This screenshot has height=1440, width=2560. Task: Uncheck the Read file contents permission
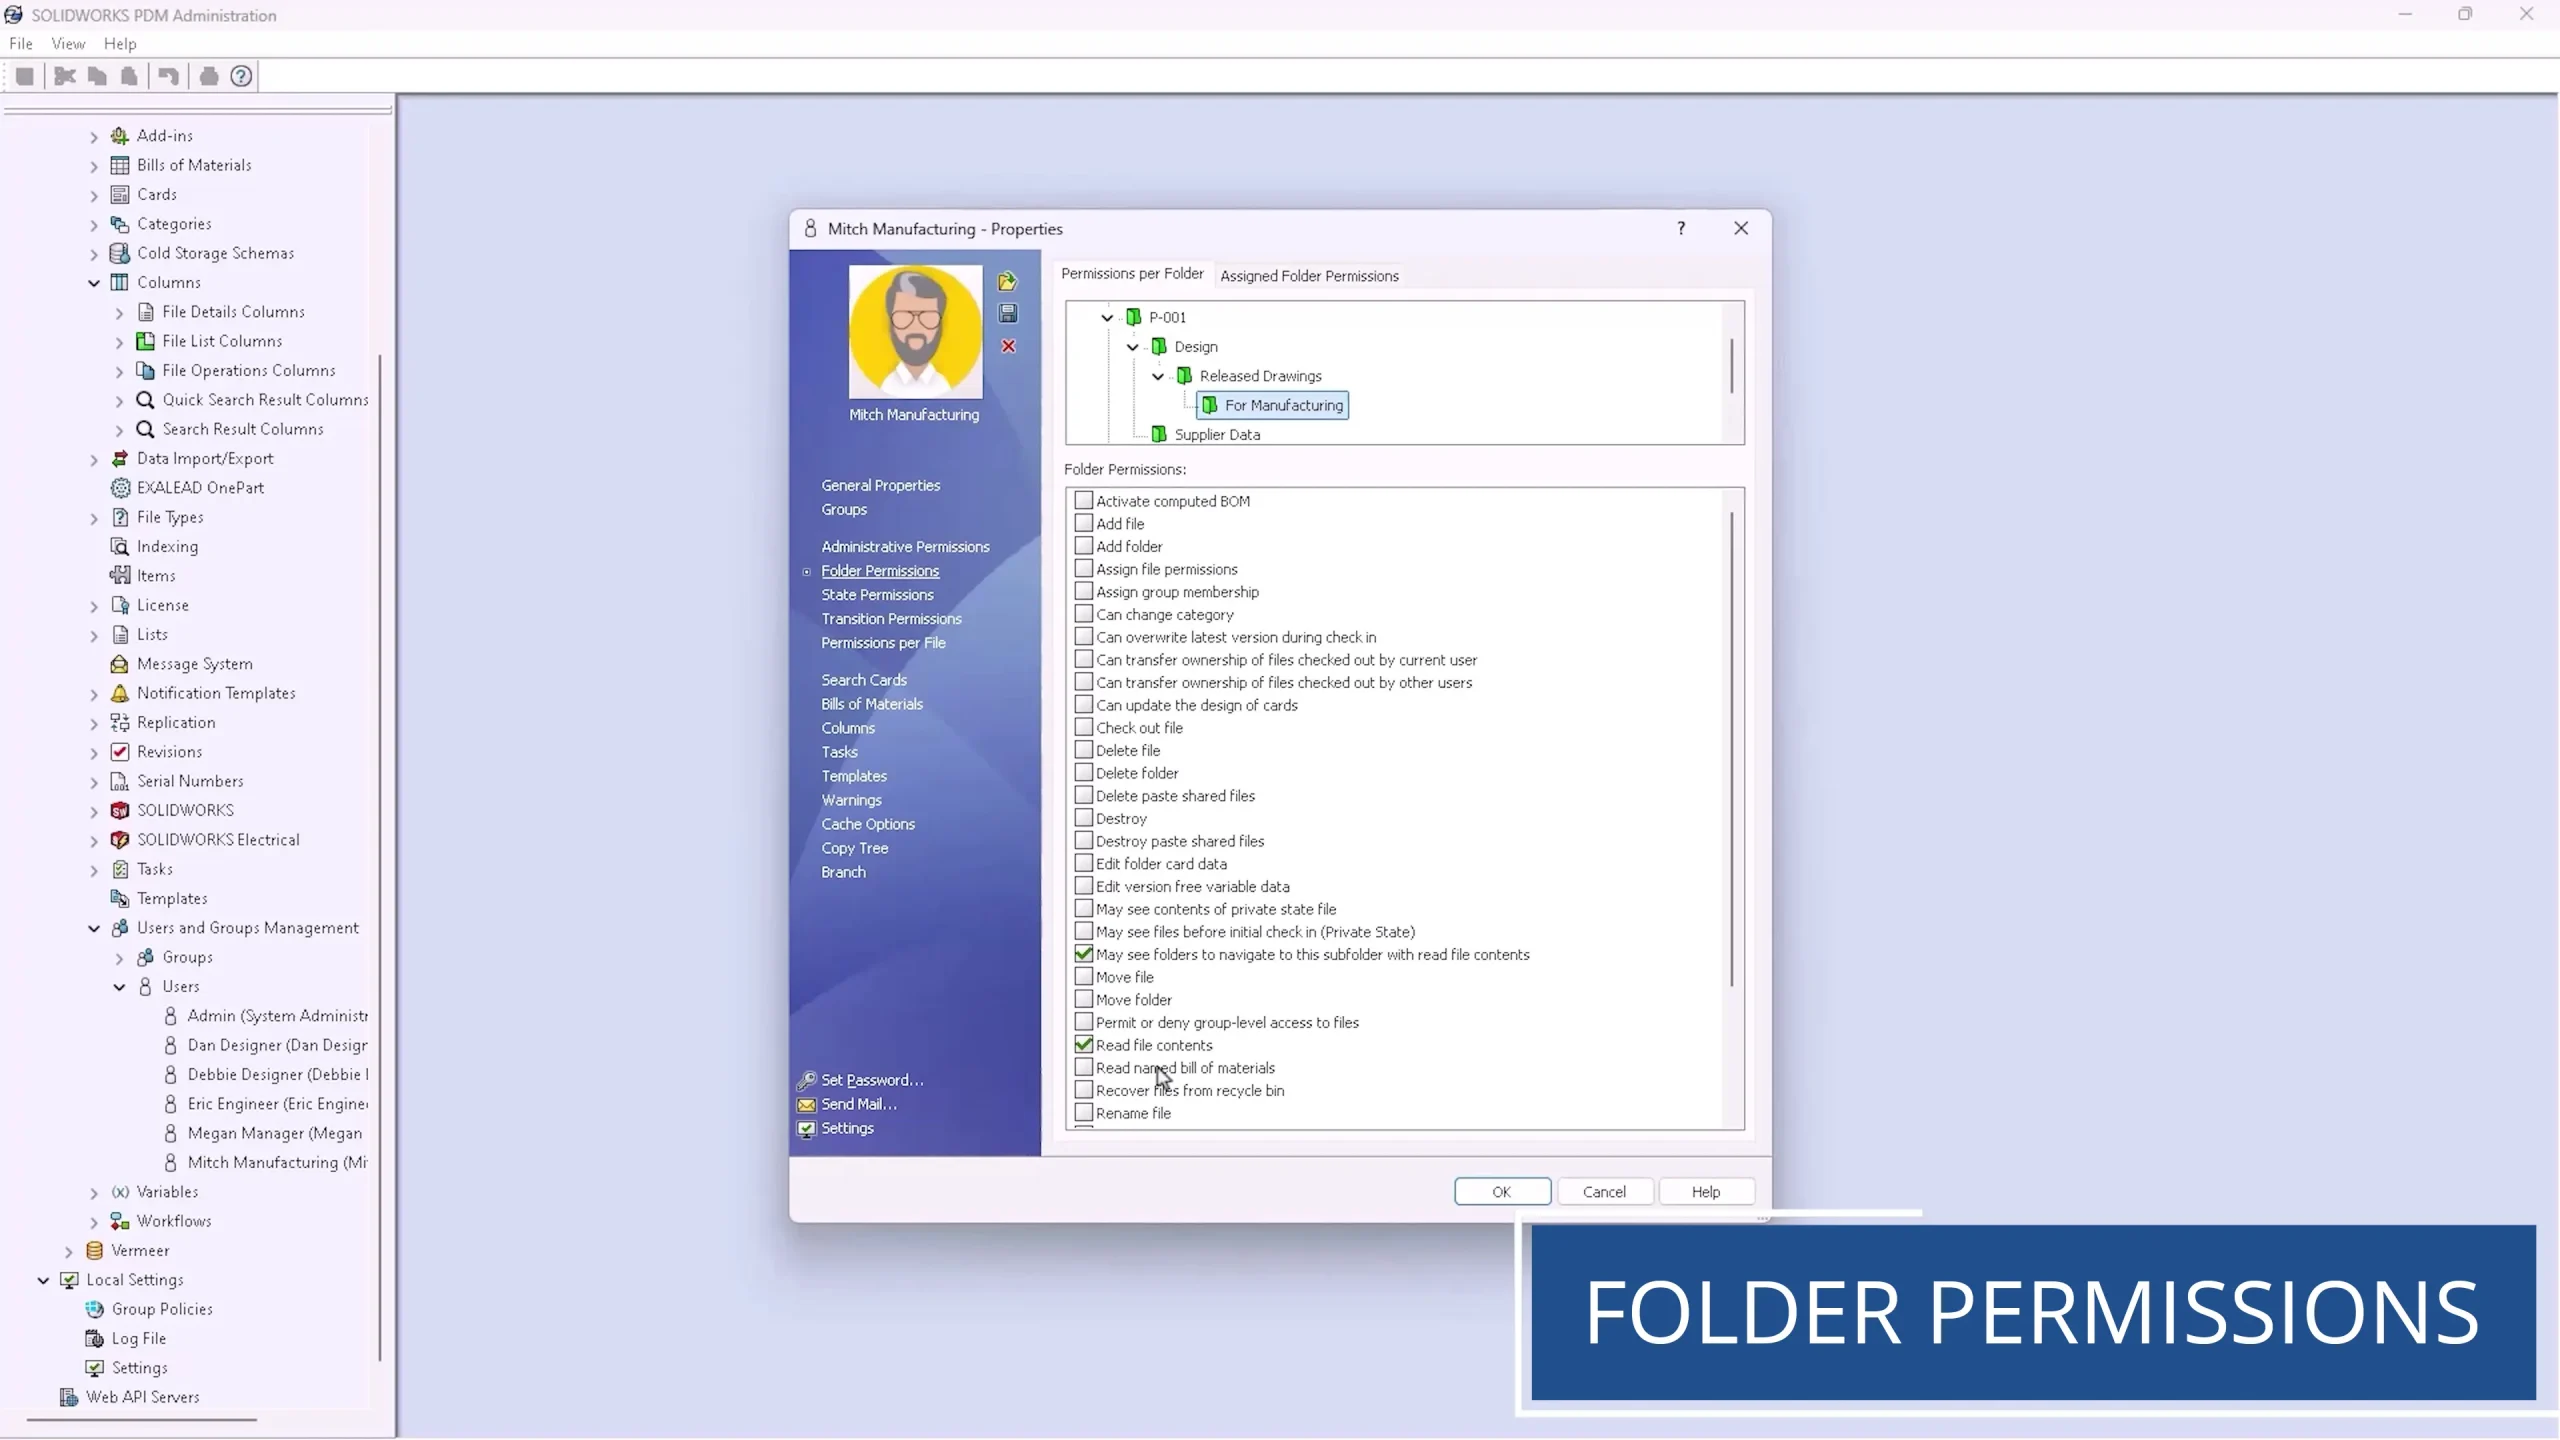[x=1084, y=1044]
